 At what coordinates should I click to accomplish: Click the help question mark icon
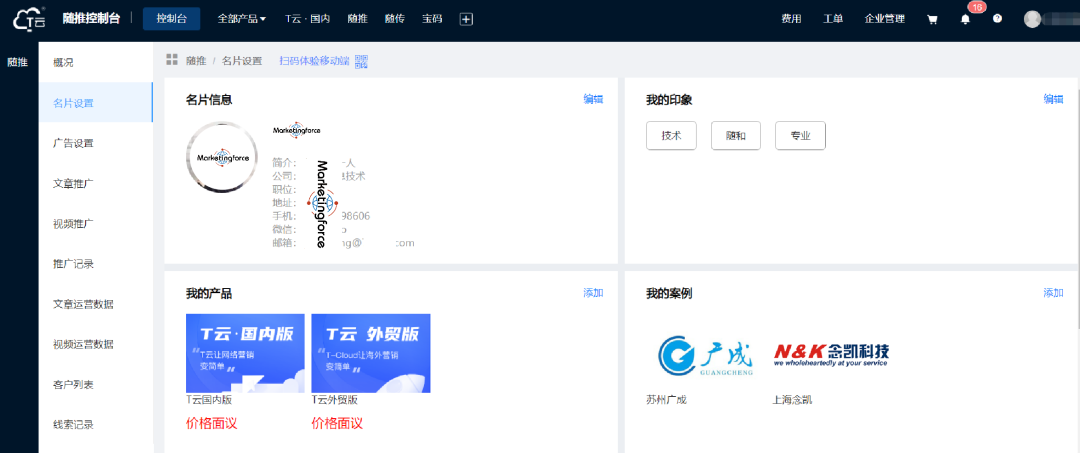click(x=997, y=19)
